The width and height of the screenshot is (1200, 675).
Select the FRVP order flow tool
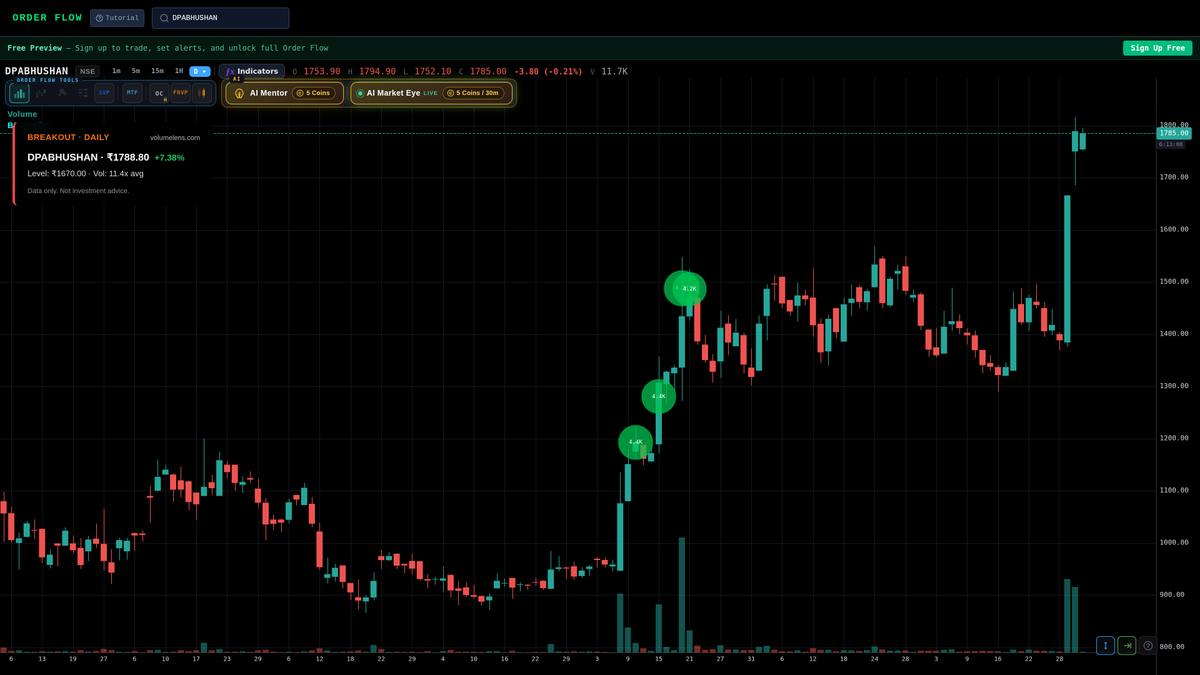tap(180, 93)
